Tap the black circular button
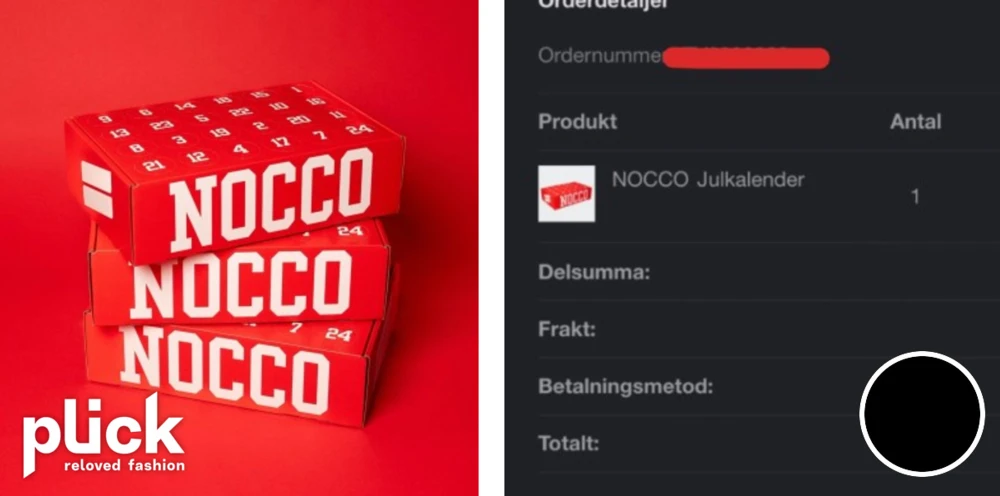The image size is (1000, 496). pos(922,414)
